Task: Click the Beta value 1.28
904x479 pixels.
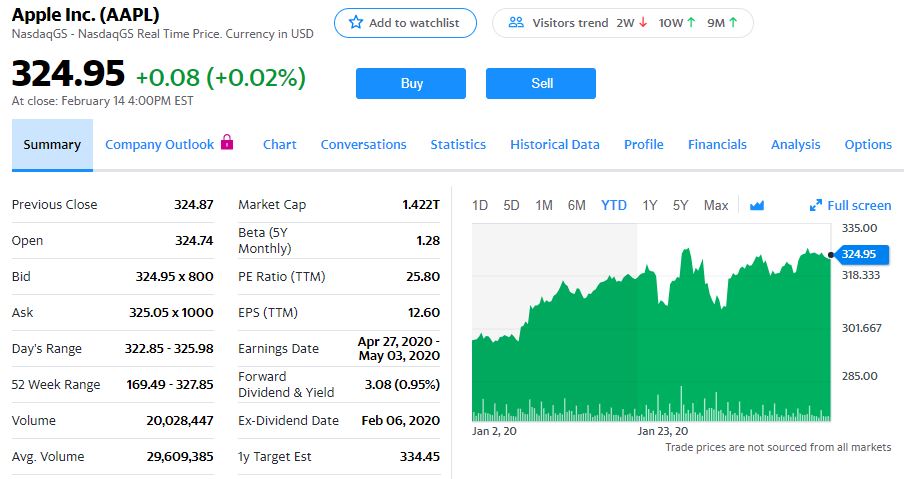Action: tap(428, 240)
